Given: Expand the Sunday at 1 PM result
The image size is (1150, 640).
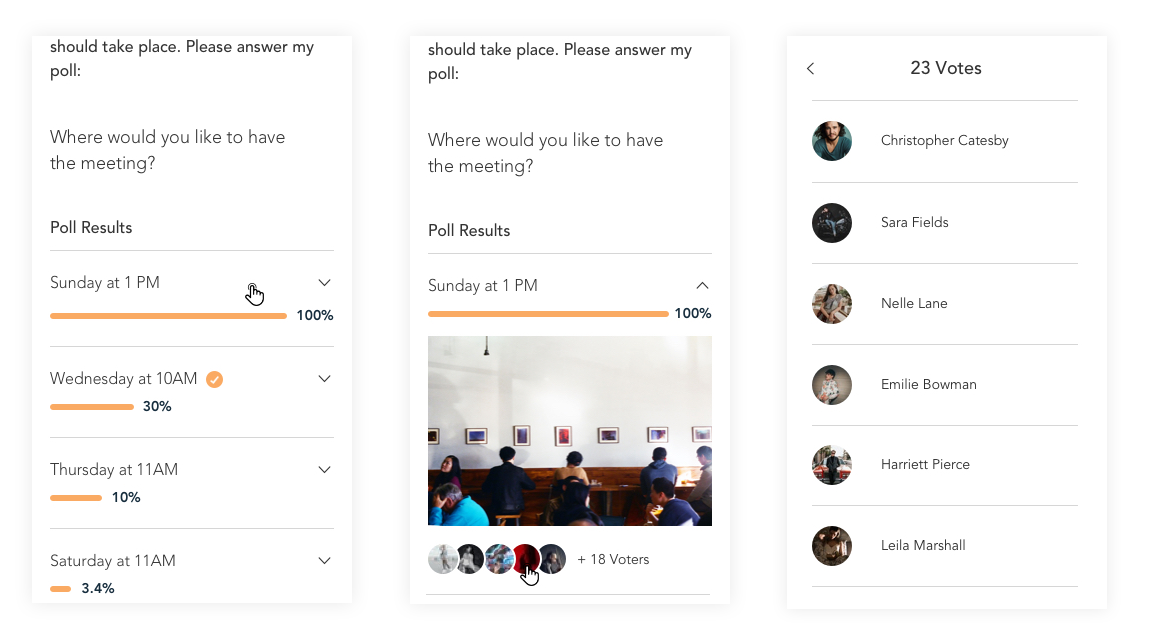Looking at the screenshot, I should (324, 283).
